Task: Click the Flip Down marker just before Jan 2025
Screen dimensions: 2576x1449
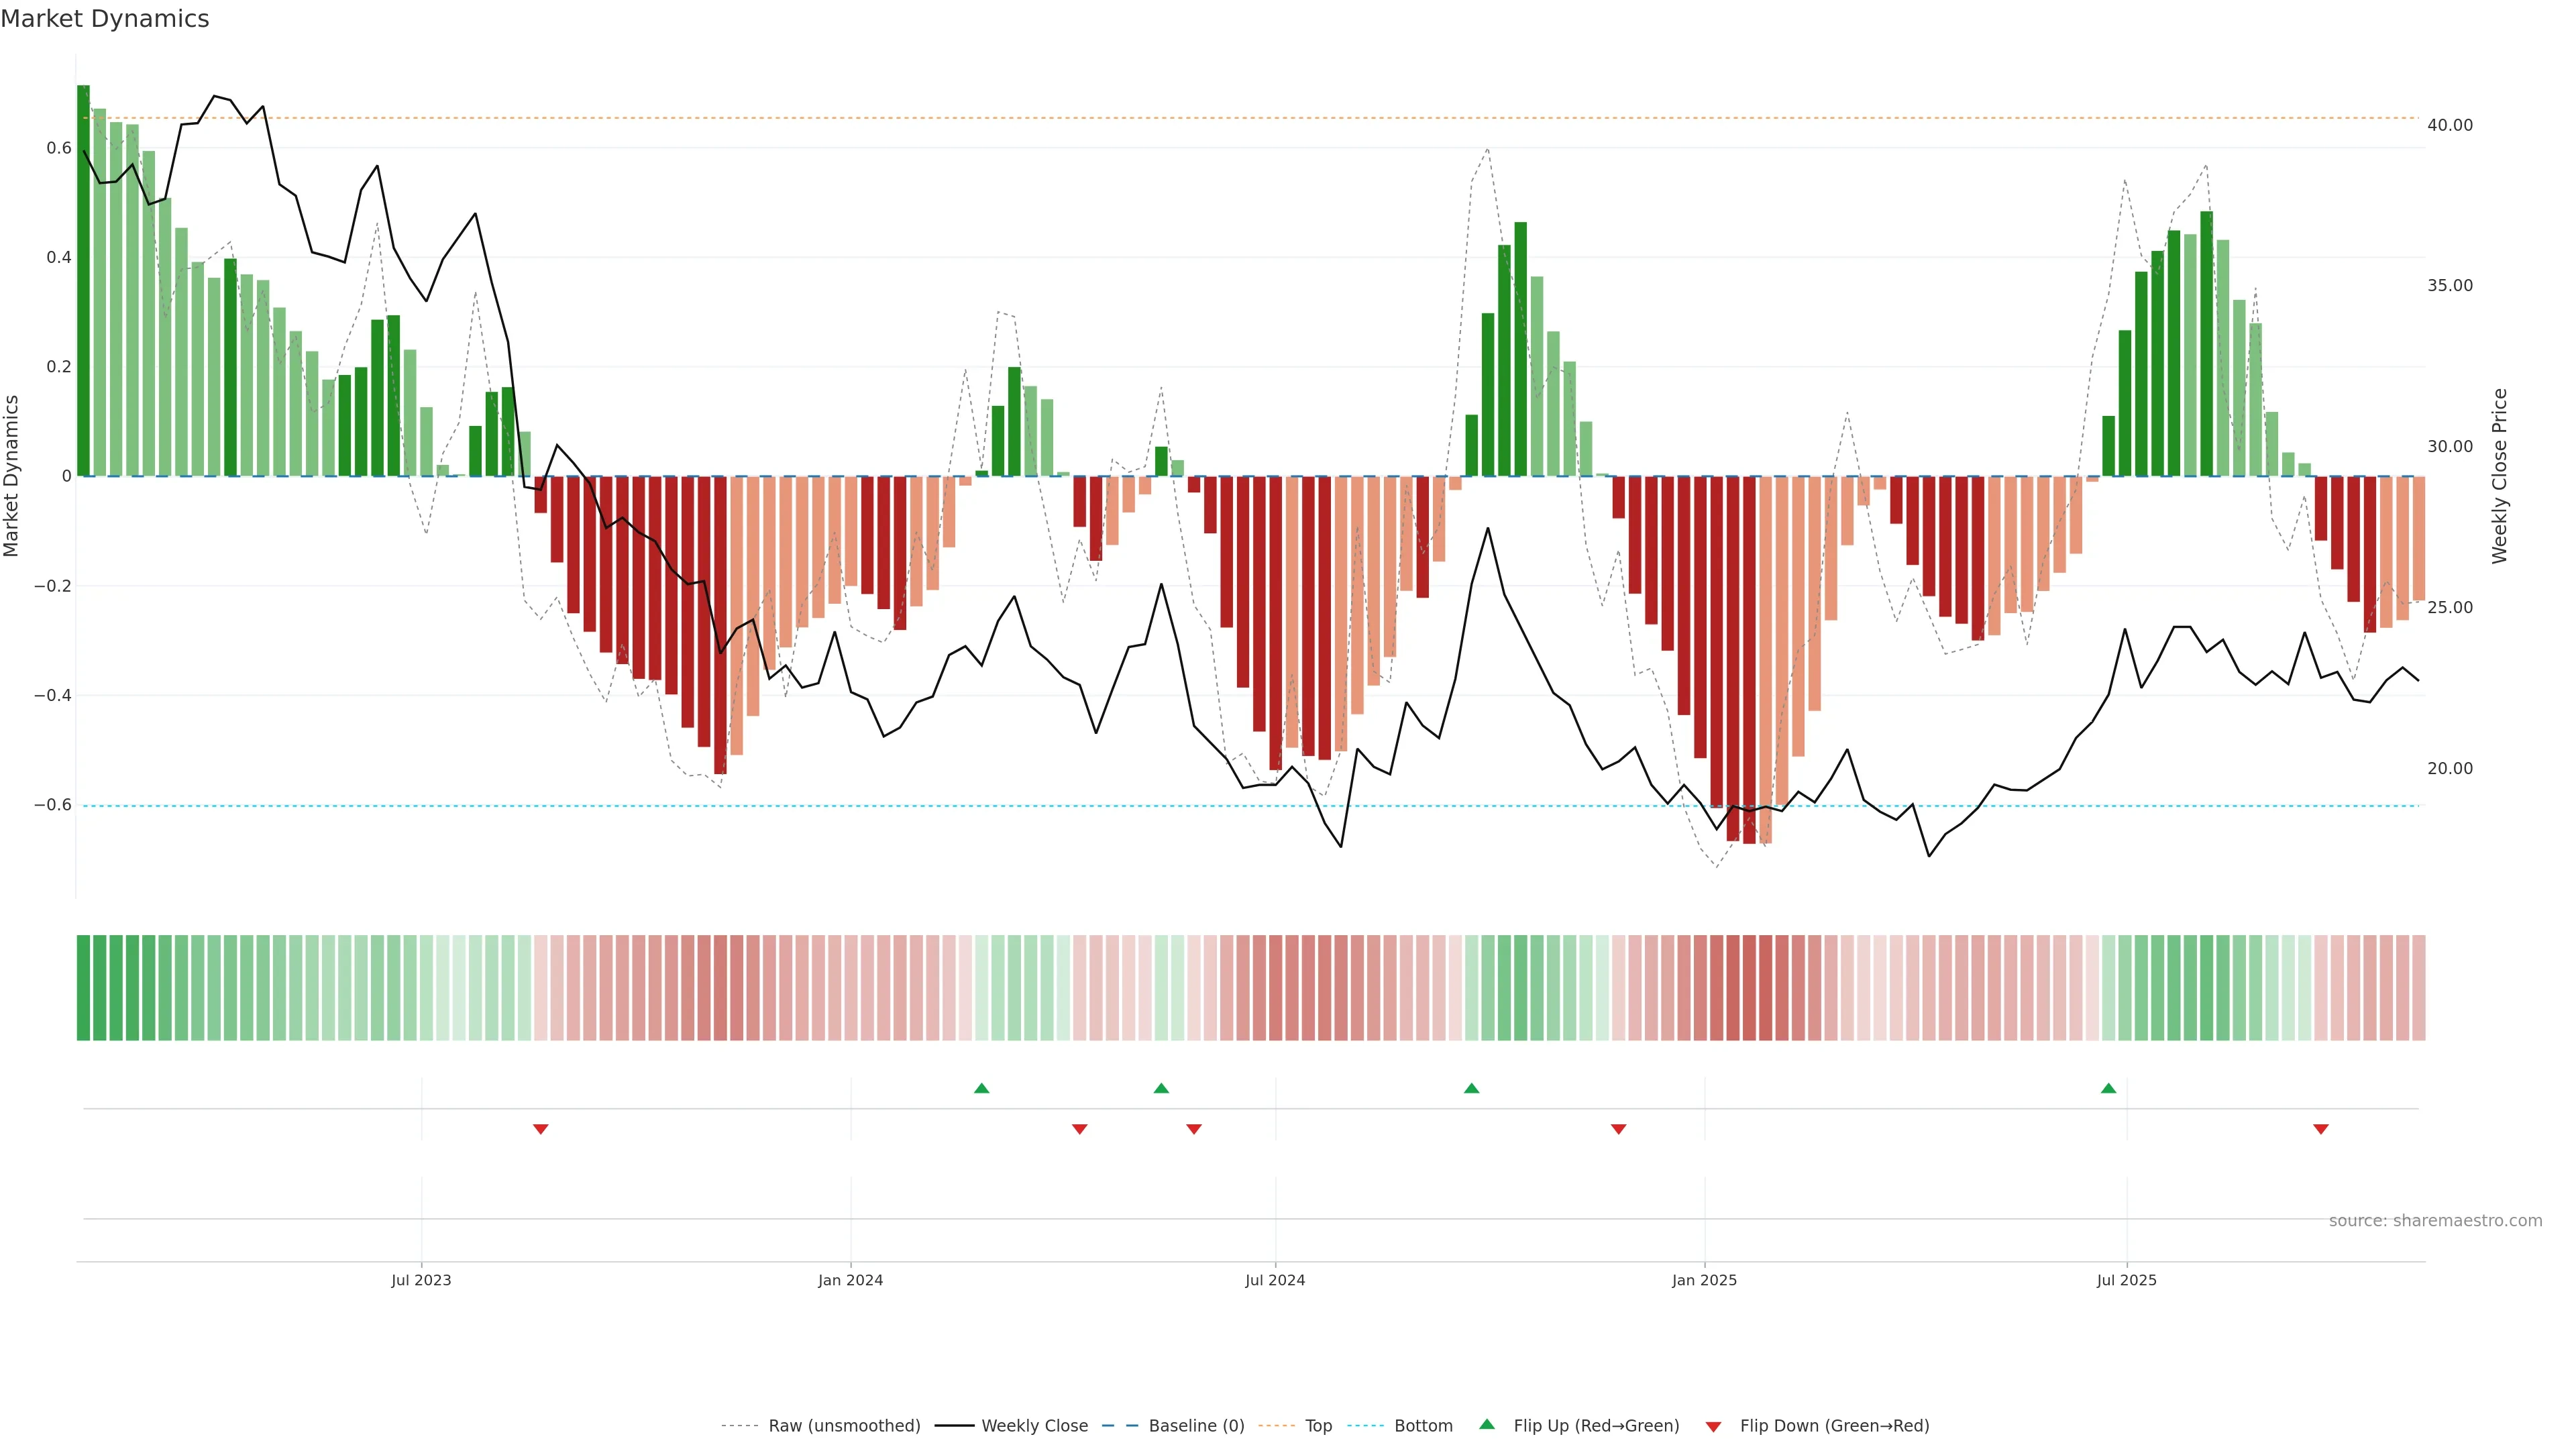Action: (1618, 1129)
